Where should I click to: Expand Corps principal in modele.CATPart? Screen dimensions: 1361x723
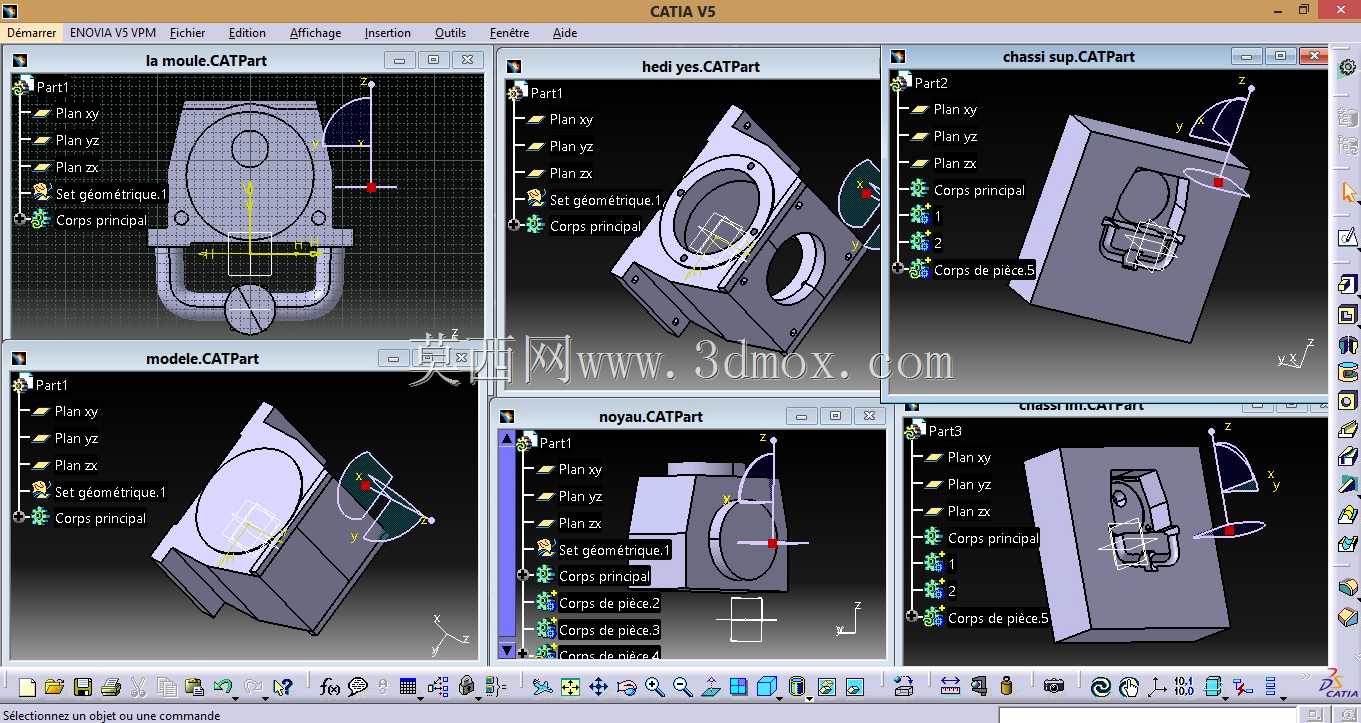(19, 517)
